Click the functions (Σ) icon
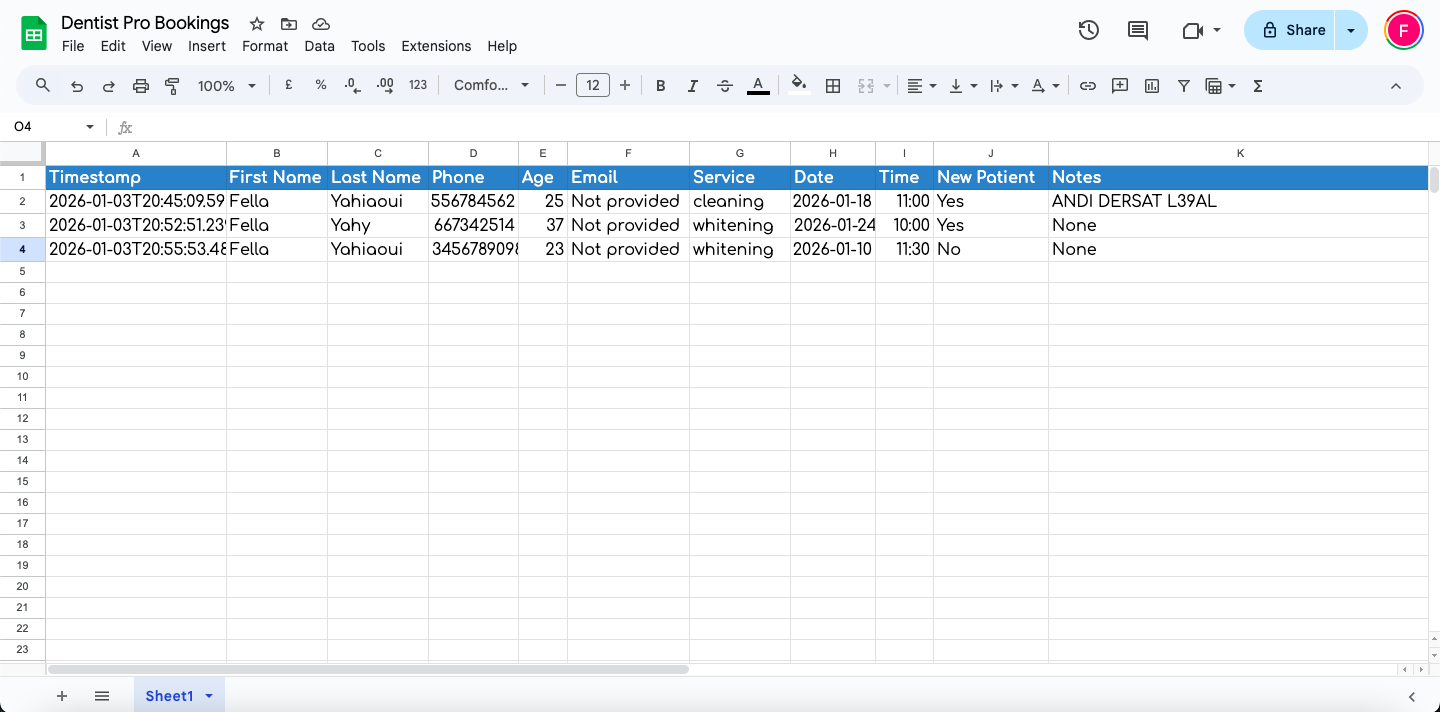Viewport: 1440px width, 712px height. 1256,86
